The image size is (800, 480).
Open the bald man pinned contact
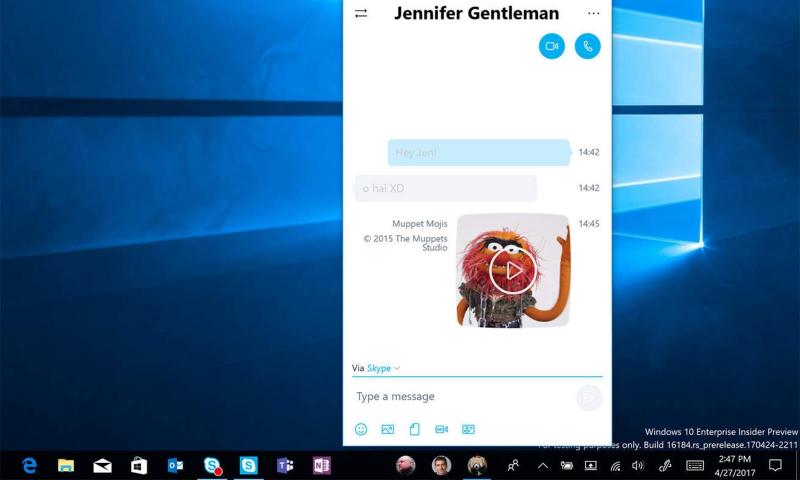(406, 465)
